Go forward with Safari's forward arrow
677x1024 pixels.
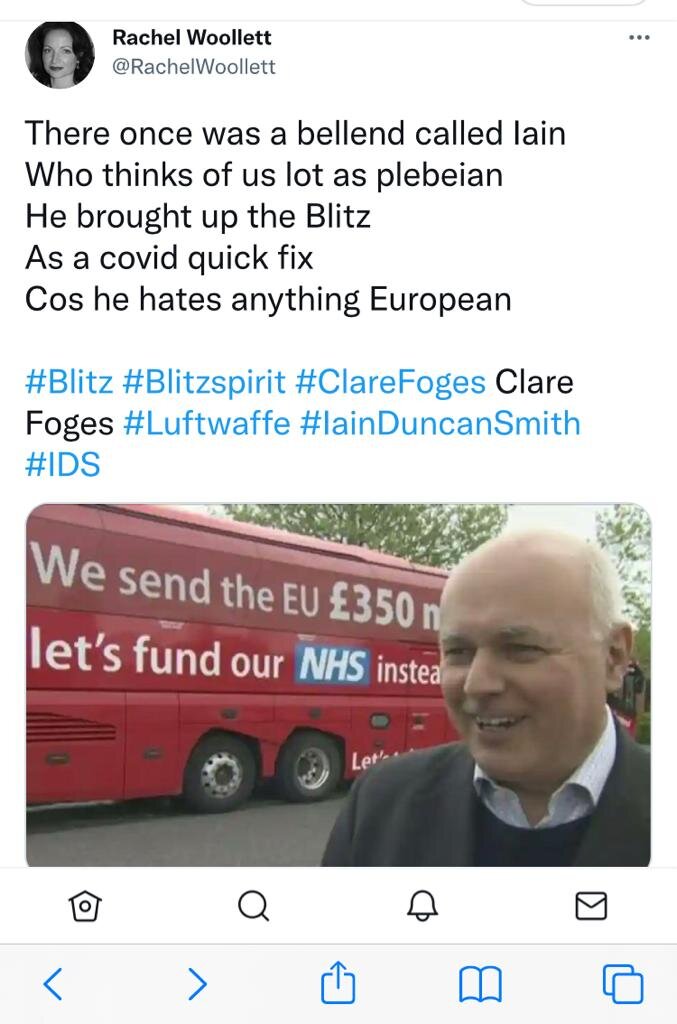[x=197, y=984]
